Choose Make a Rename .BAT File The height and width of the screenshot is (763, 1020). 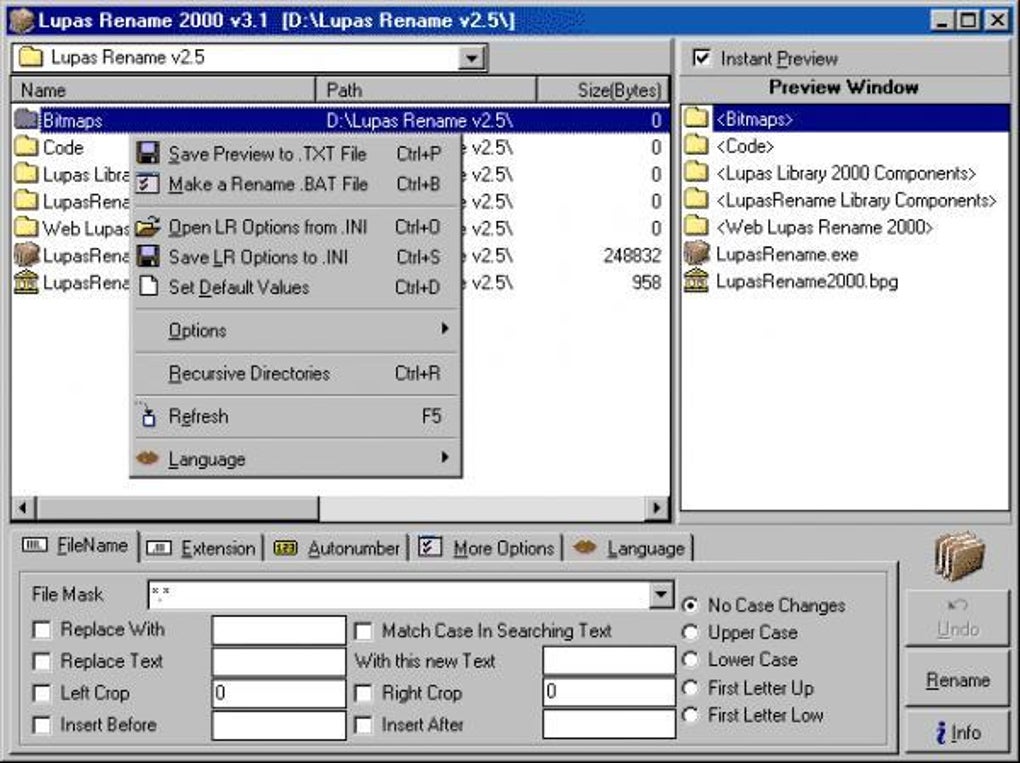pos(297,184)
